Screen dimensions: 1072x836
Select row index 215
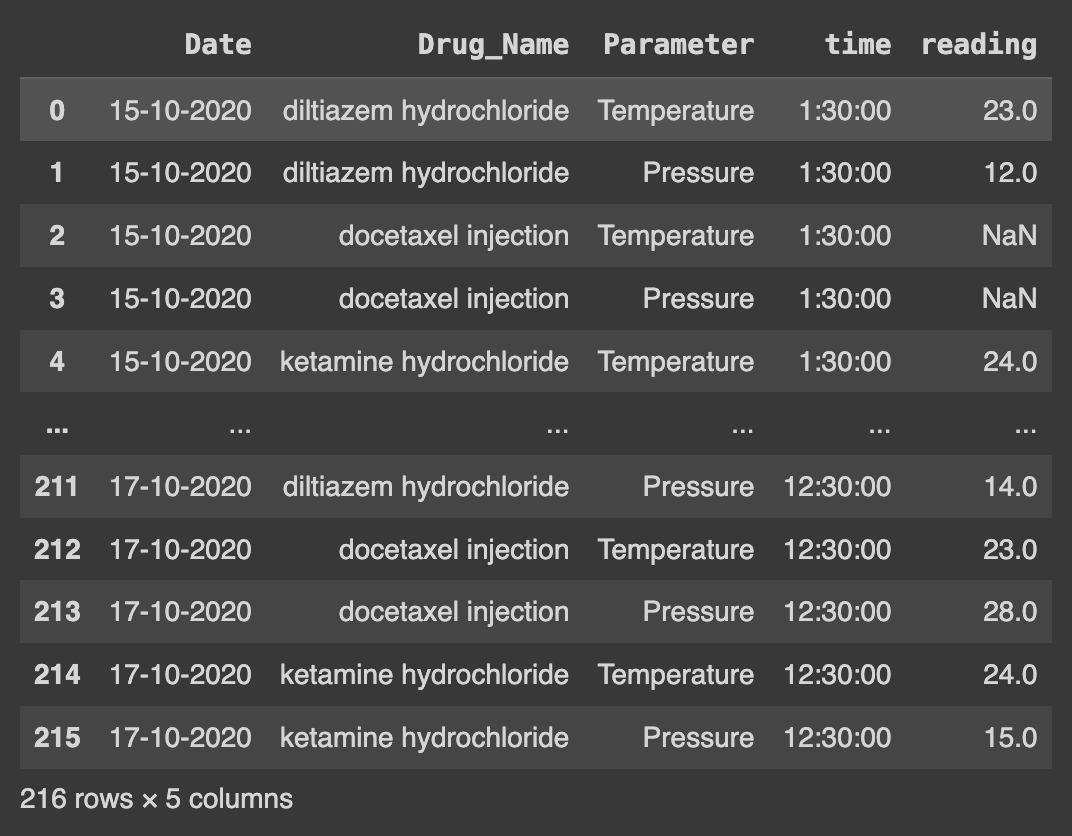pyautogui.click(x=57, y=738)
